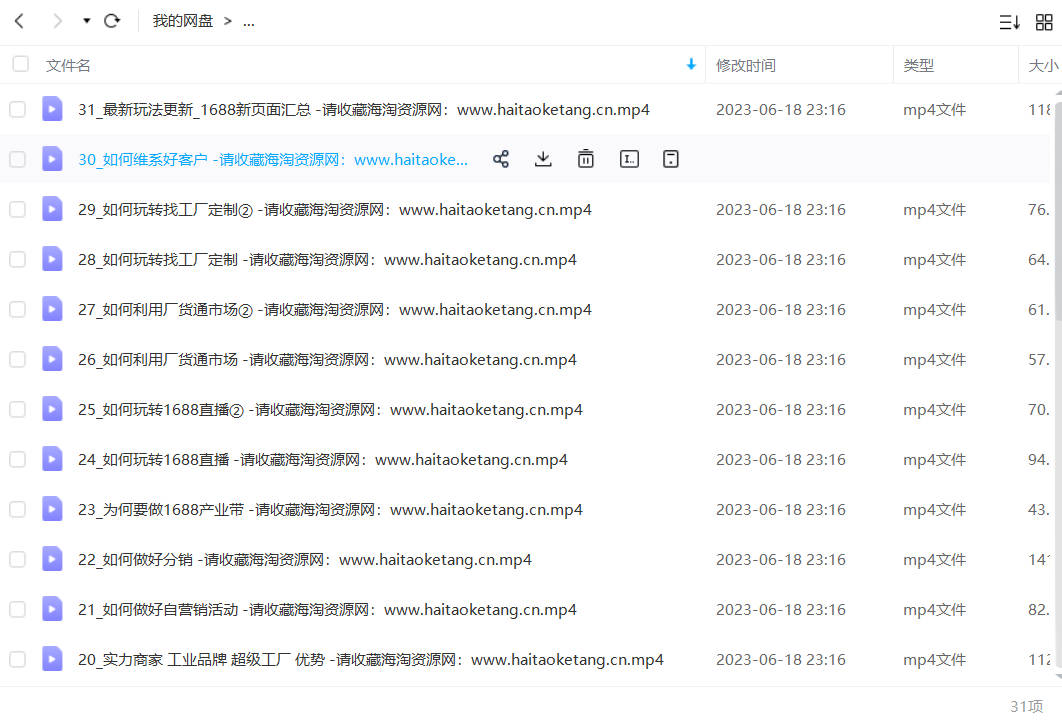Viewport: 1062px width, 727px height.
Task: Click video icon of 30_如何维系好客户 file
Action: (52, 159)
